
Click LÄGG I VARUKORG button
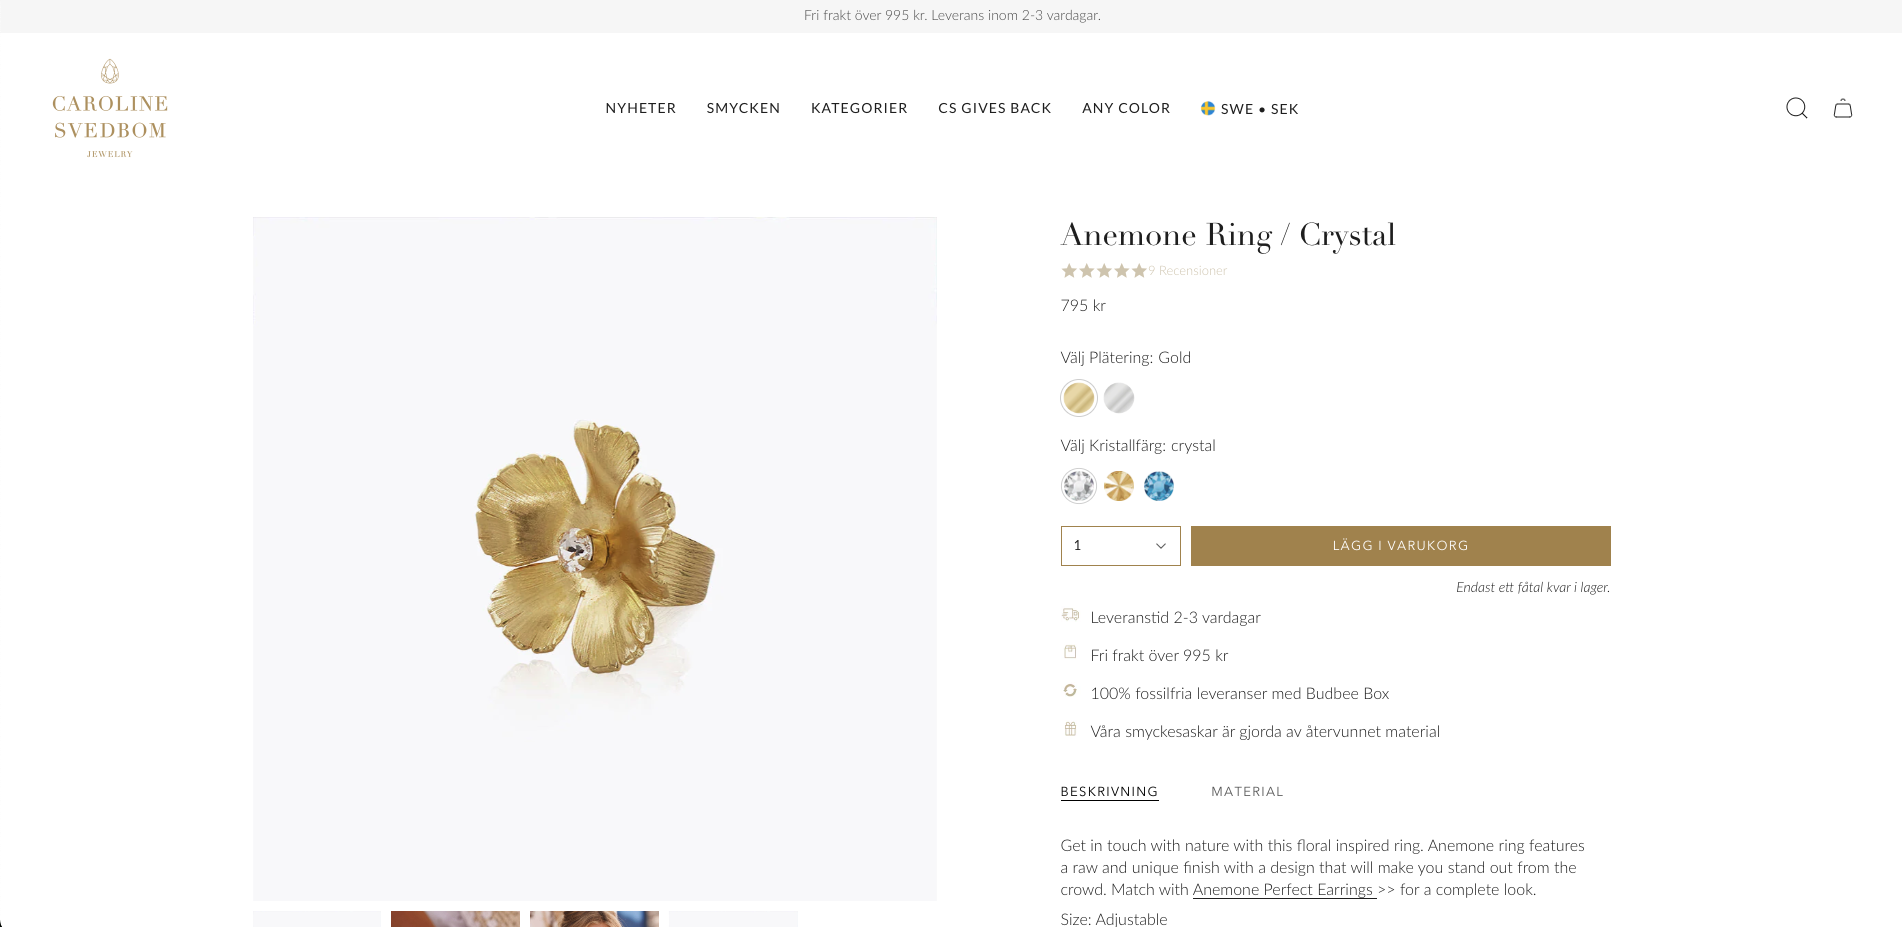point(1400,546)
